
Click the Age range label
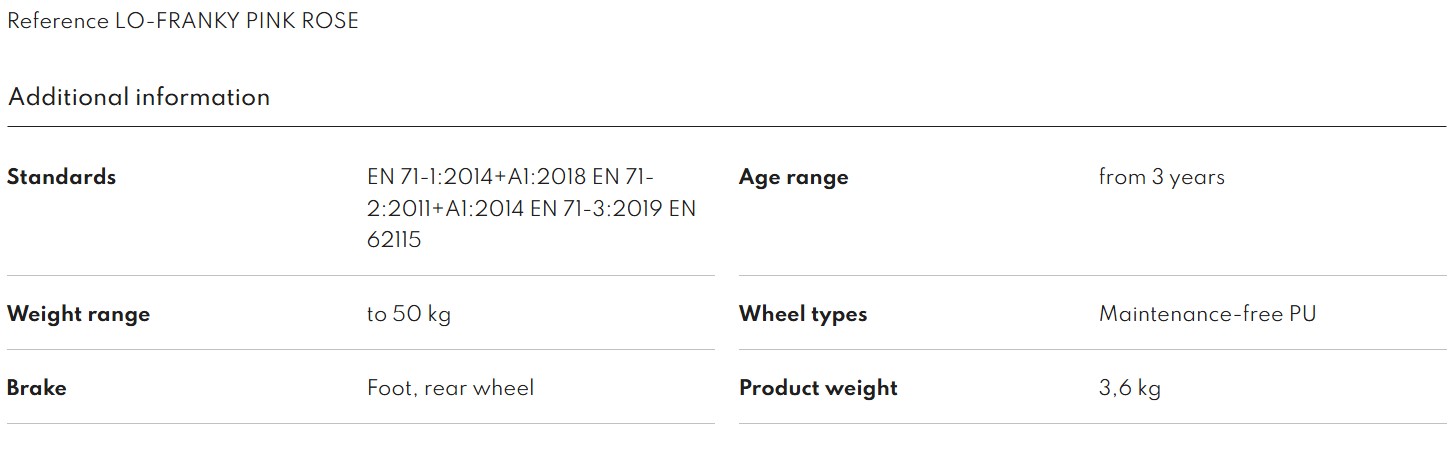793,178
